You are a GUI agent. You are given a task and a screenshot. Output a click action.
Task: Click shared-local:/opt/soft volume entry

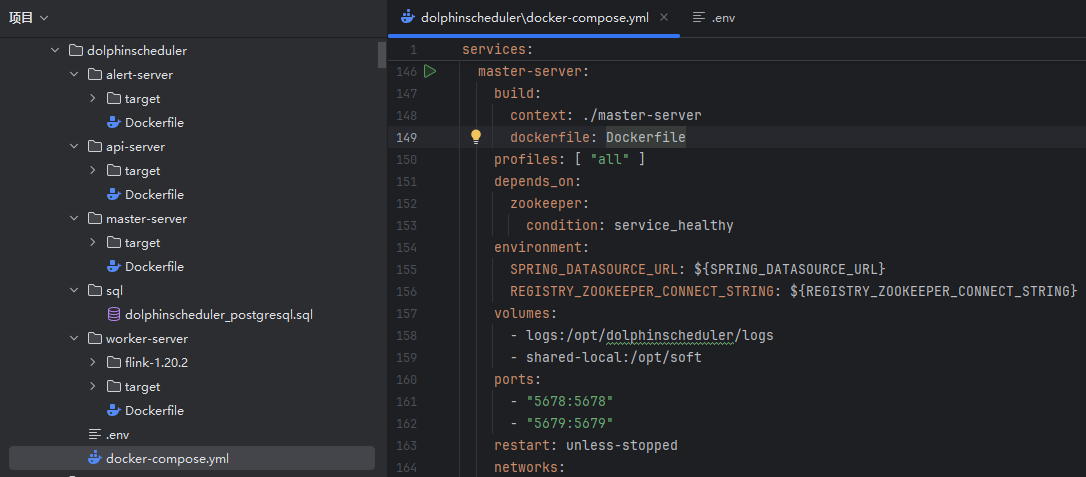pos(614,357)
